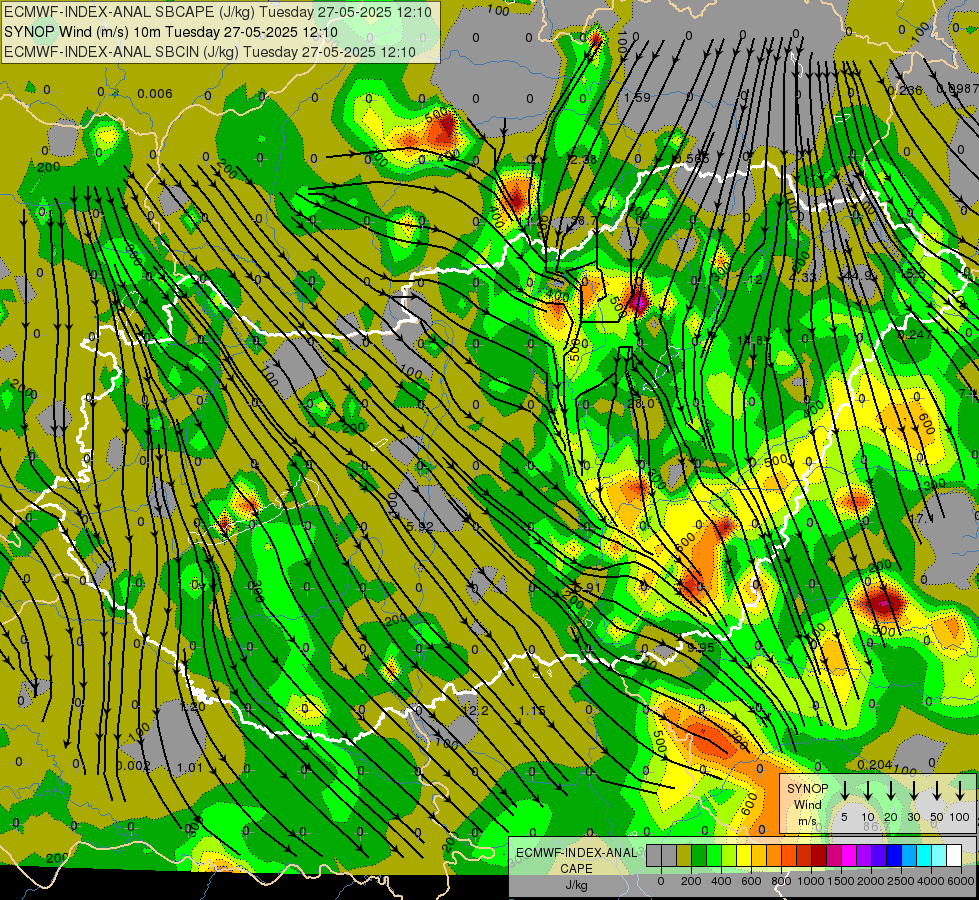This screenshot has width=979, height=900.
Task: Click the 14.8 value on the map
Action: tap(751, 340)
